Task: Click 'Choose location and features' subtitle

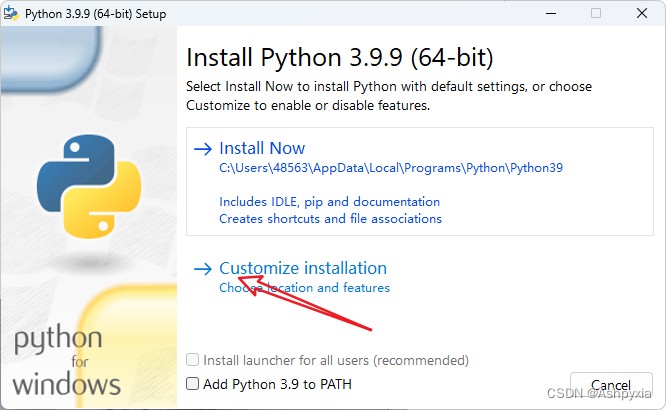Action: [x=304, y=288]
